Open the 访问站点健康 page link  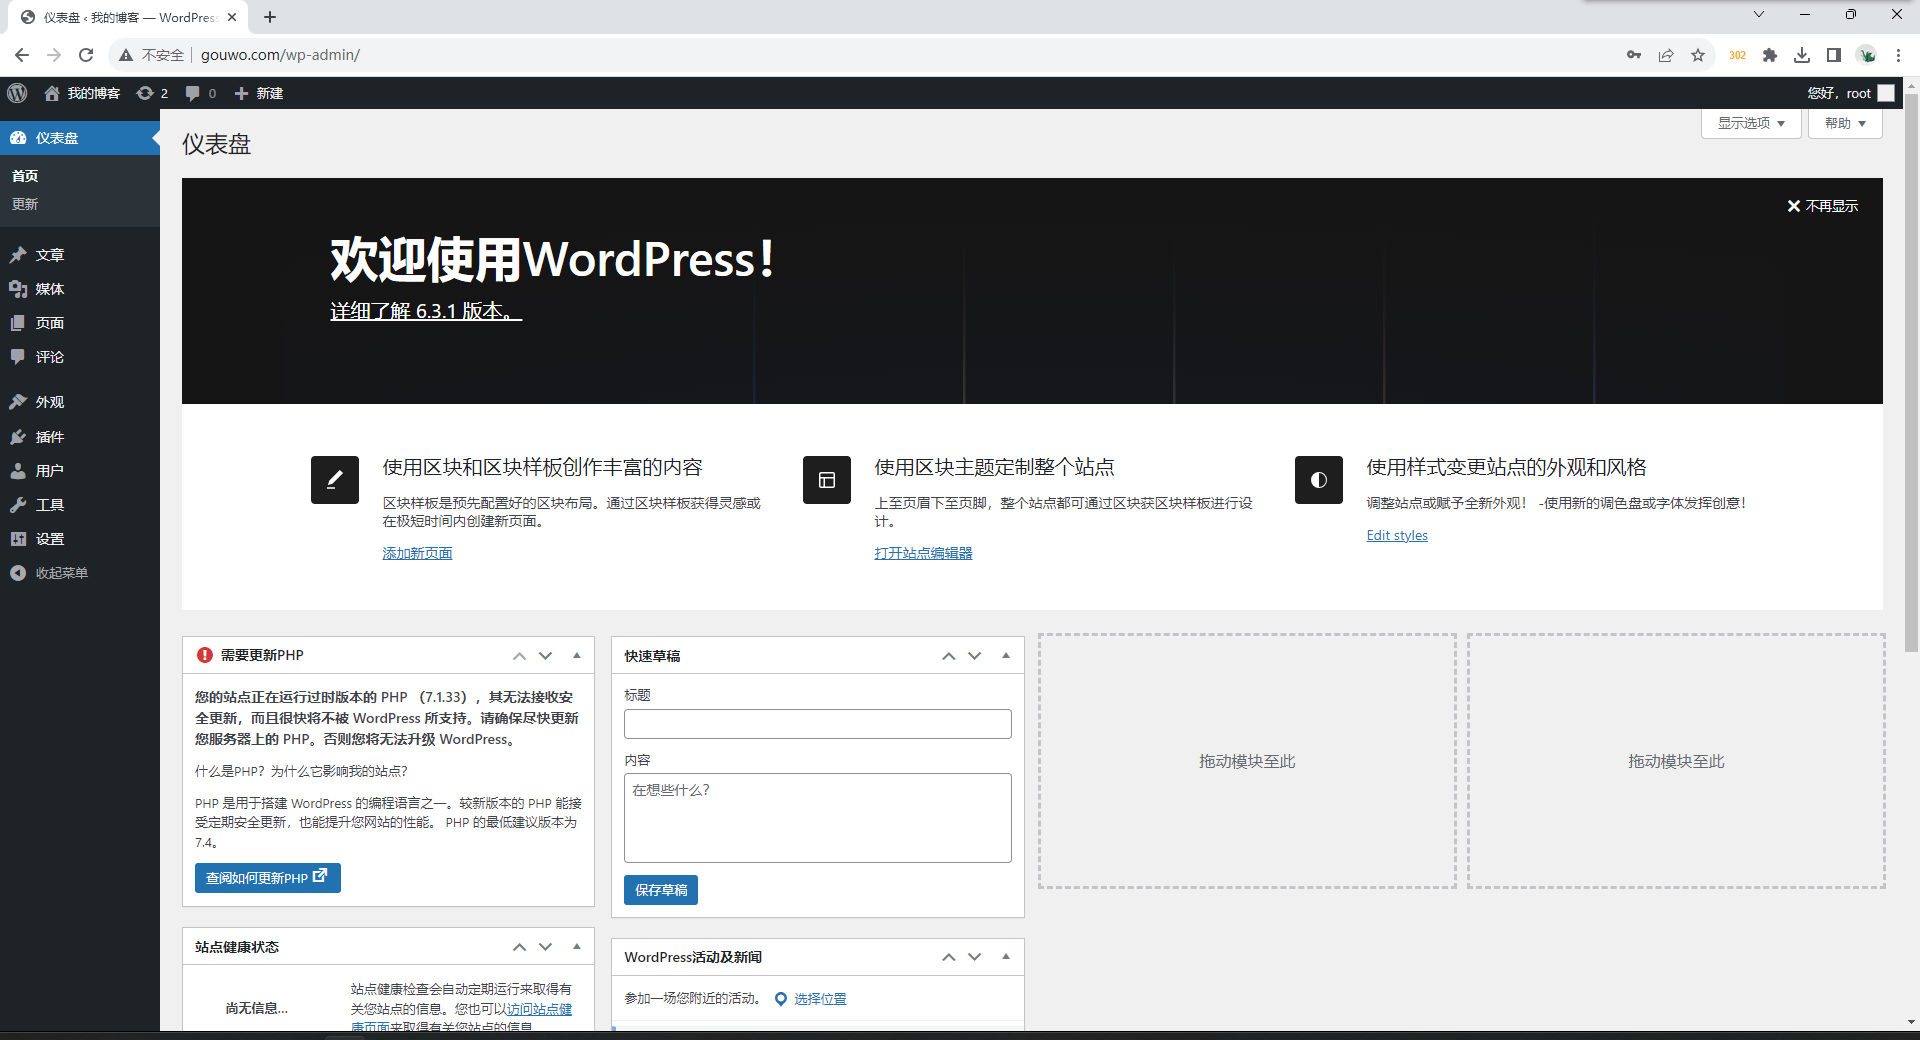click(x=539, y=1010)
